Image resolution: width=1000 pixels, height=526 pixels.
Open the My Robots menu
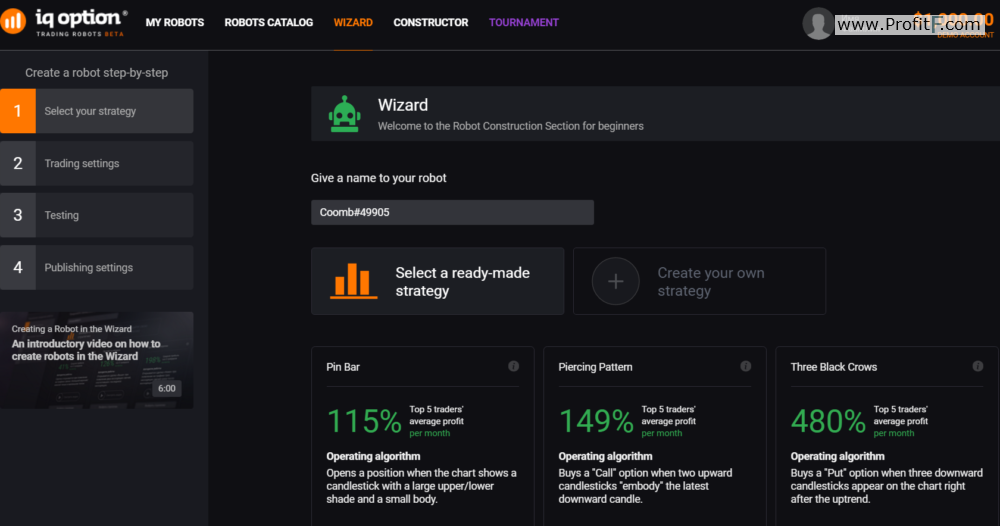175,22
